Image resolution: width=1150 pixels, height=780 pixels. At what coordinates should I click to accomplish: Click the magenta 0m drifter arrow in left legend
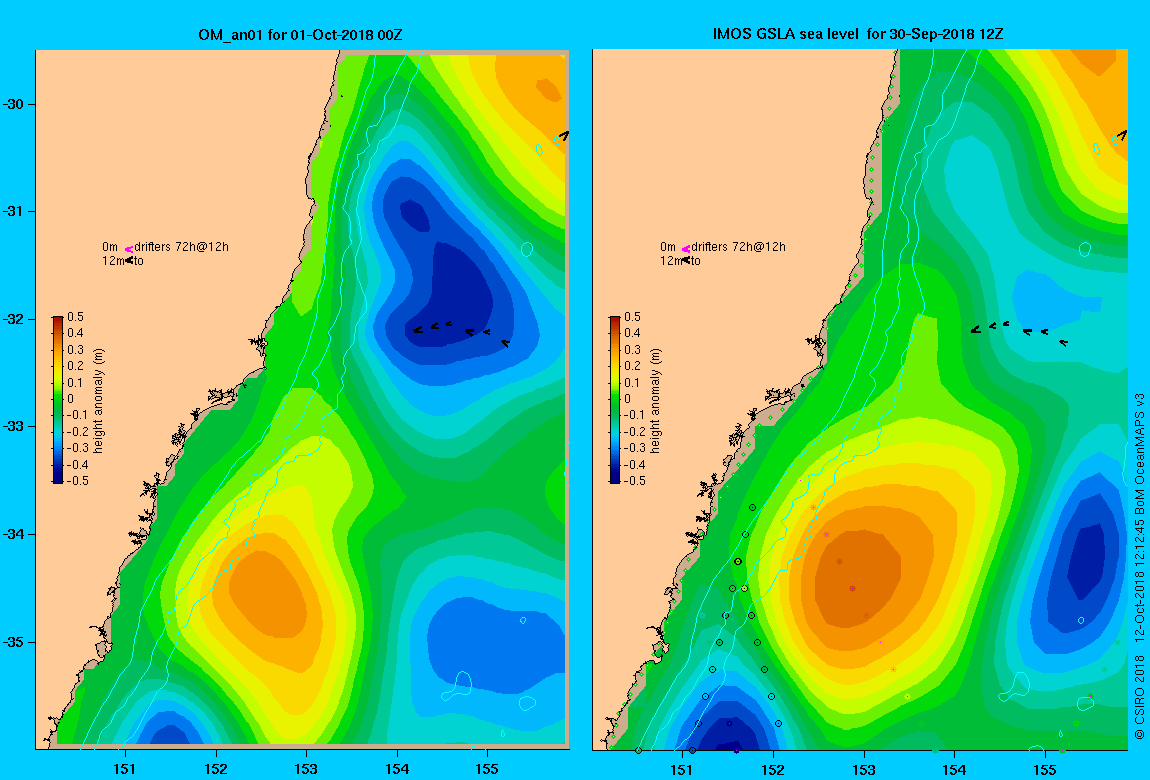coord(128,249)
